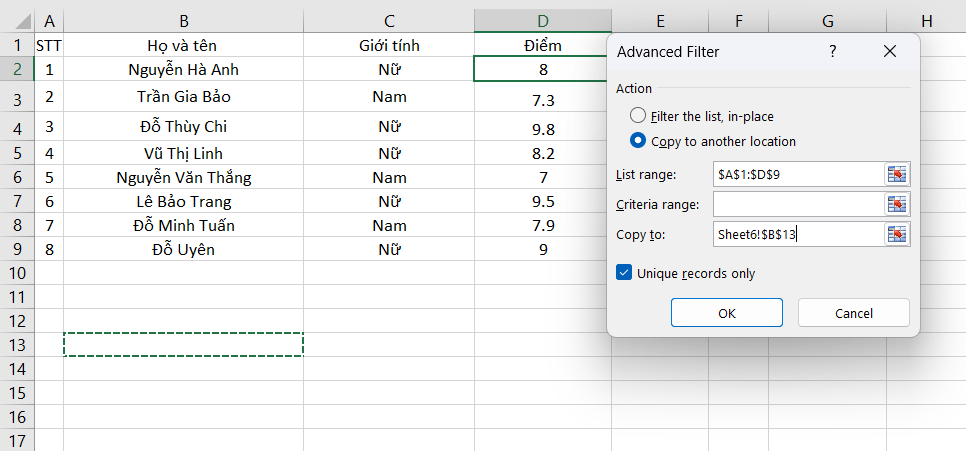Click the Criteria range collapse dialog icon

[897, 204]
